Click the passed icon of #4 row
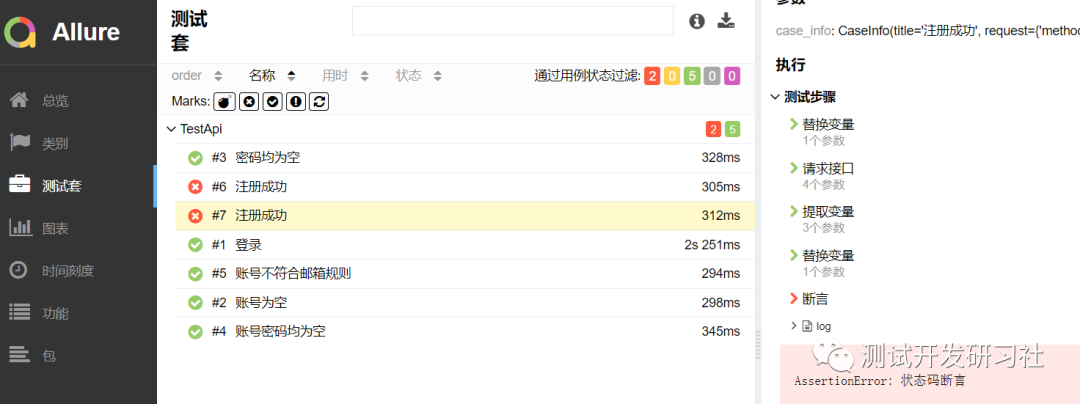This screenshot has height=404, width=1080. tap(195, 332)
